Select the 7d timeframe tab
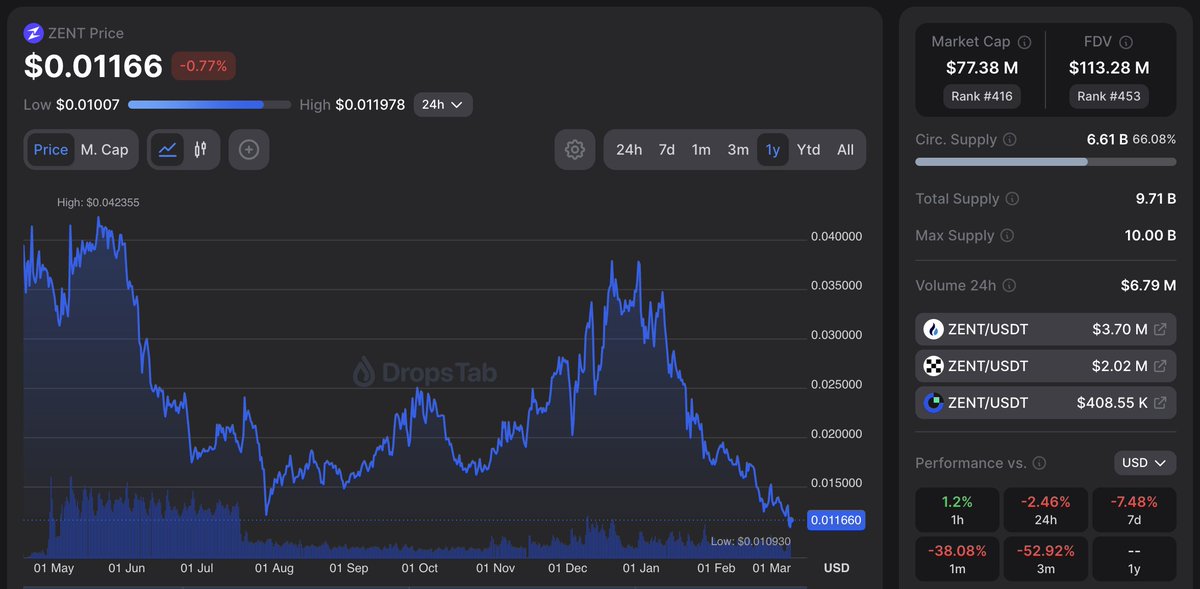The height and width of the screenshot is (589, 1200). (667, 149)
